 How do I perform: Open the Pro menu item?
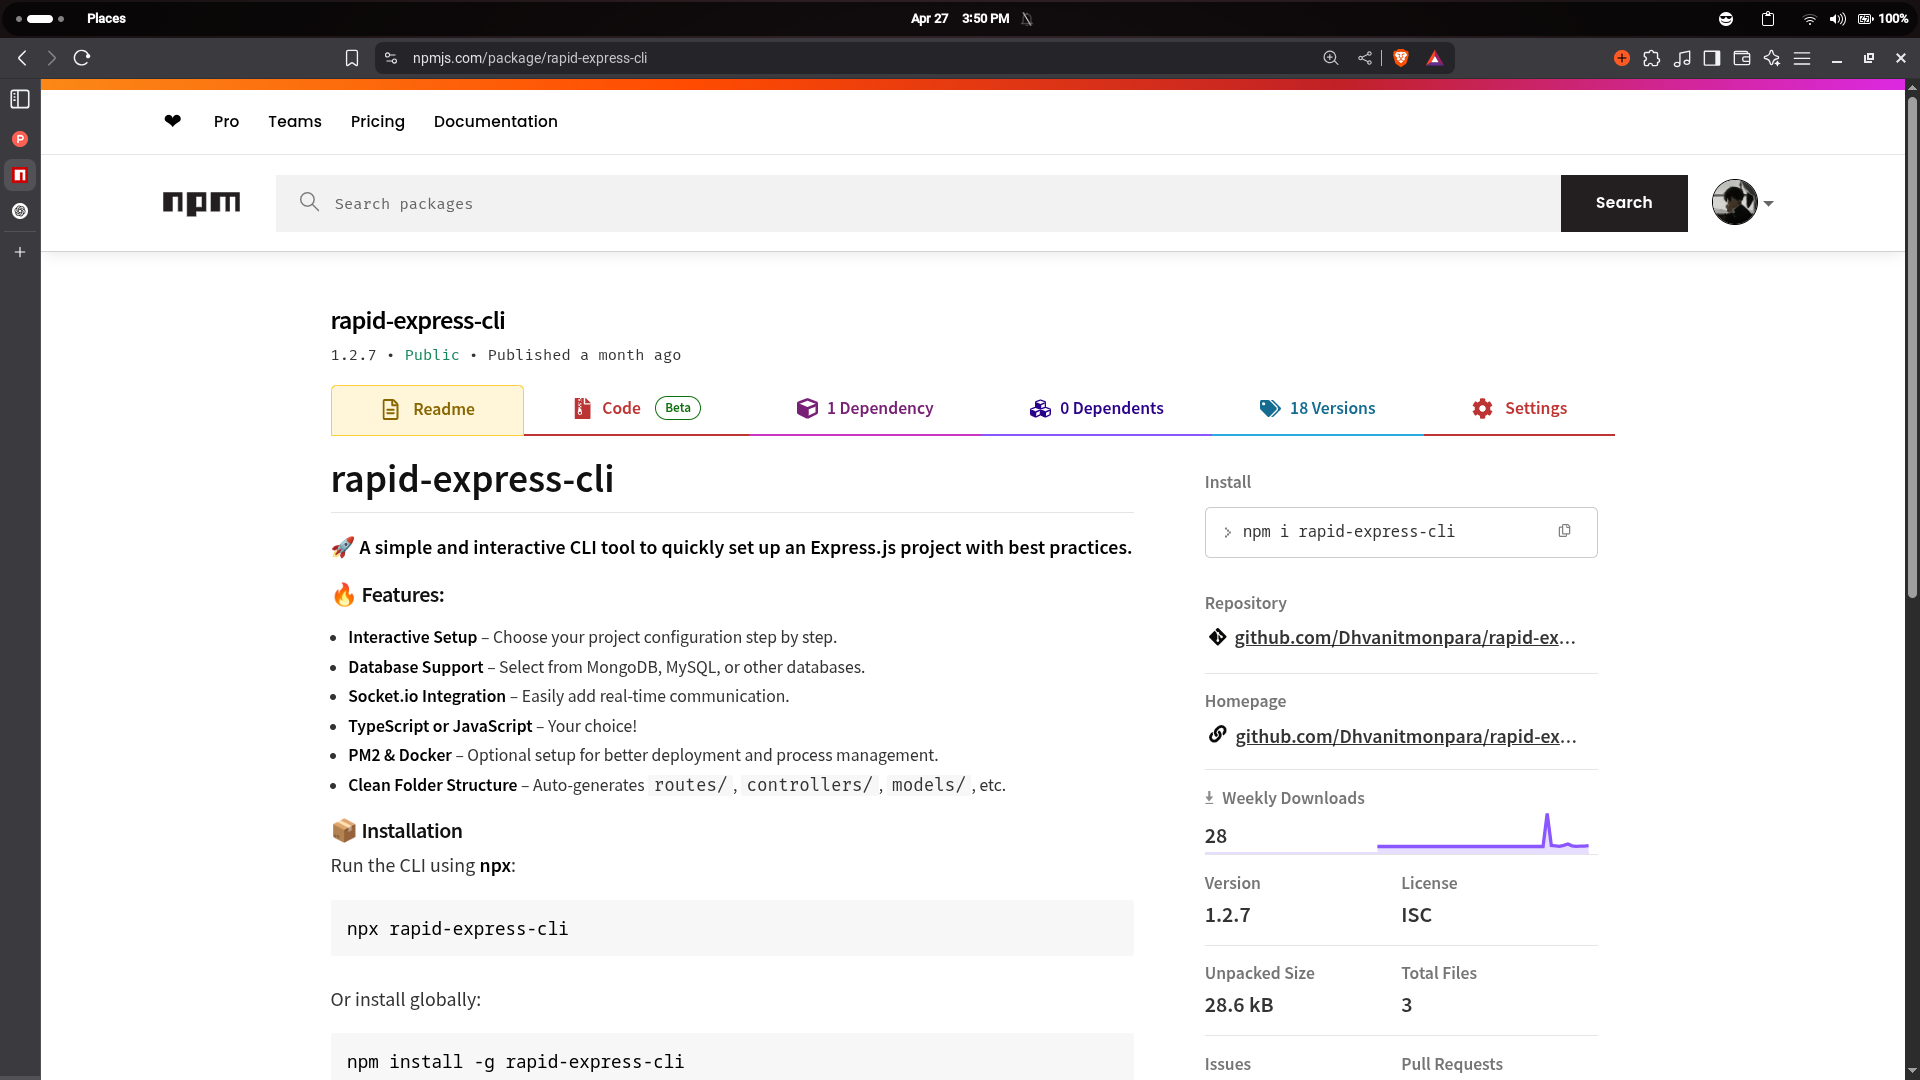coord(226,121)
